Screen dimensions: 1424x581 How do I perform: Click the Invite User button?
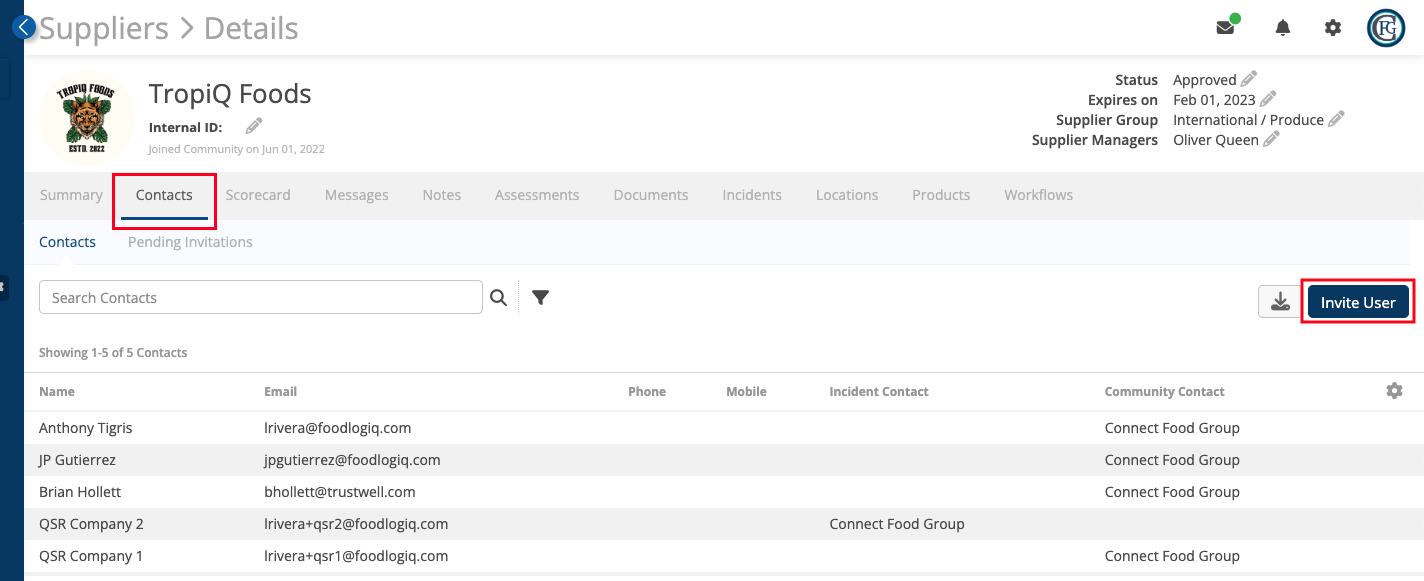(1358, 302)
